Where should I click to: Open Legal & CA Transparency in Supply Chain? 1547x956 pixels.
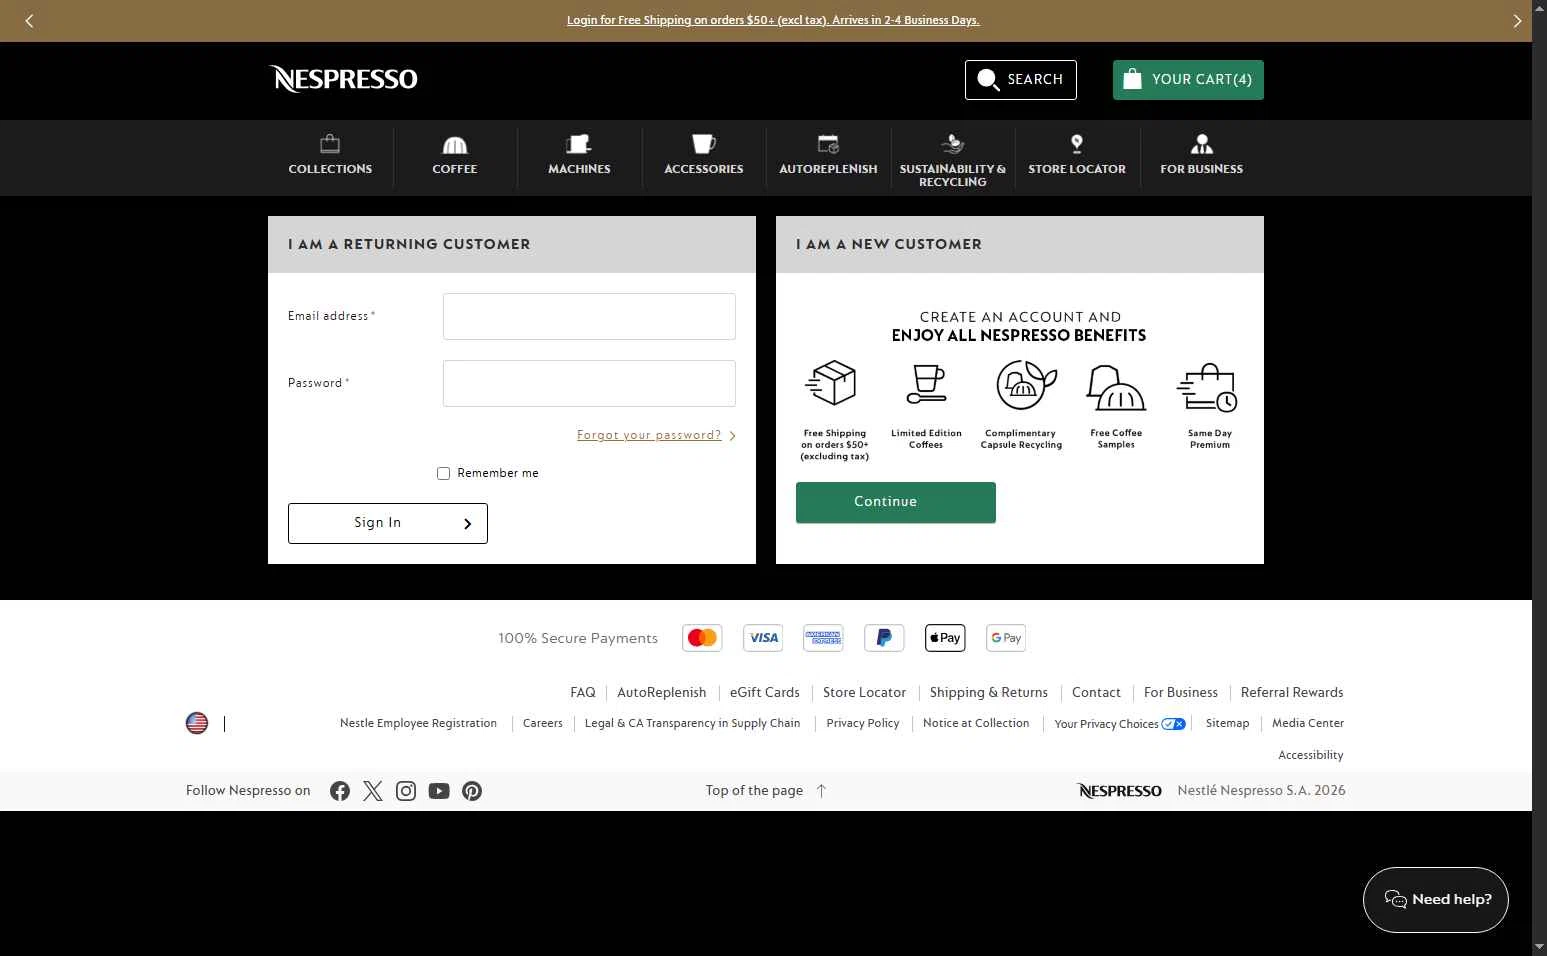tap(693, 724)
